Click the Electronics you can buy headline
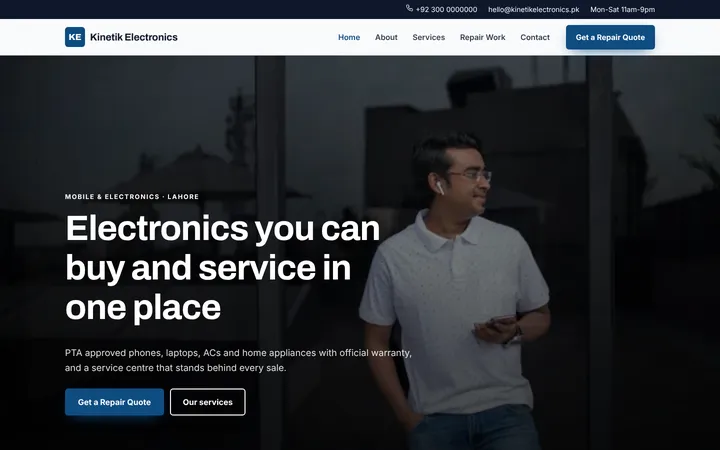This screenshot has width=720, height=450. point(223,268)
